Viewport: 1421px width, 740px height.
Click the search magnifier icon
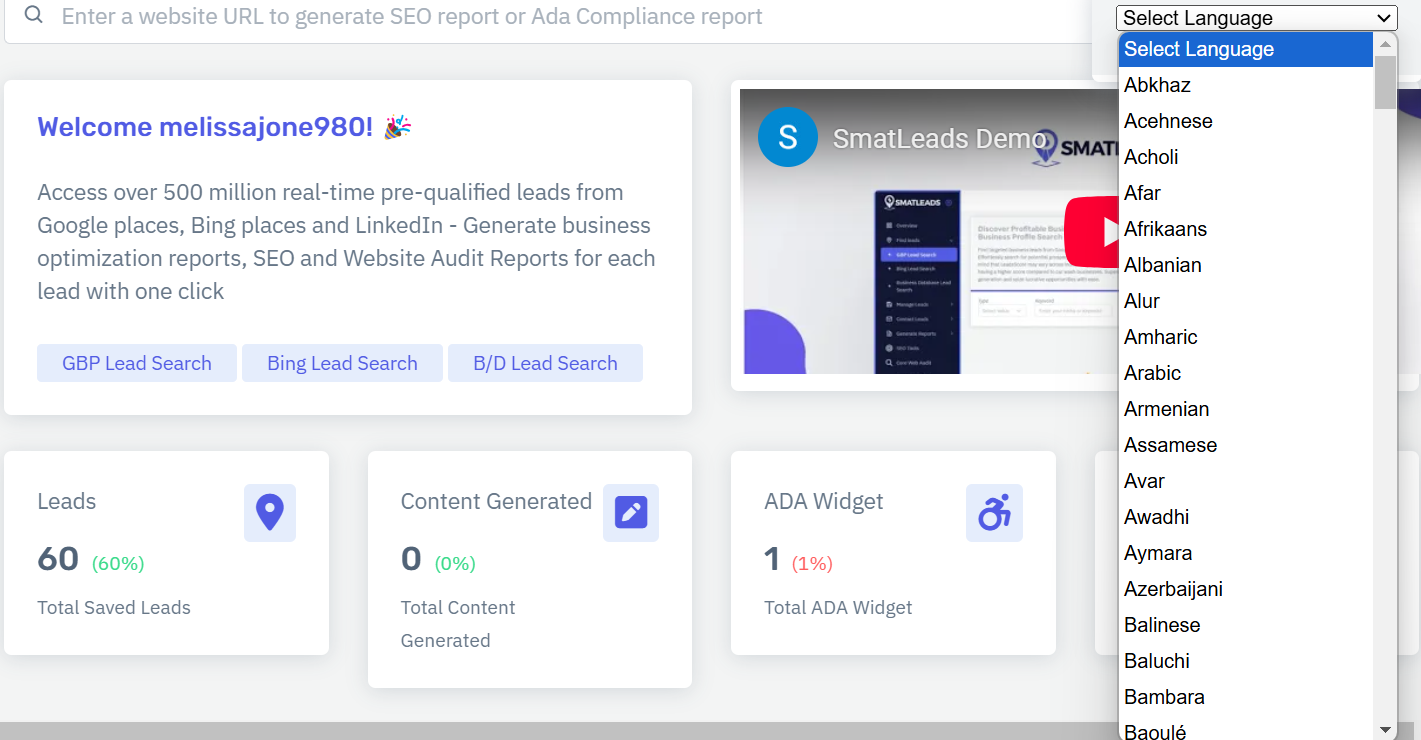(34, 16)
